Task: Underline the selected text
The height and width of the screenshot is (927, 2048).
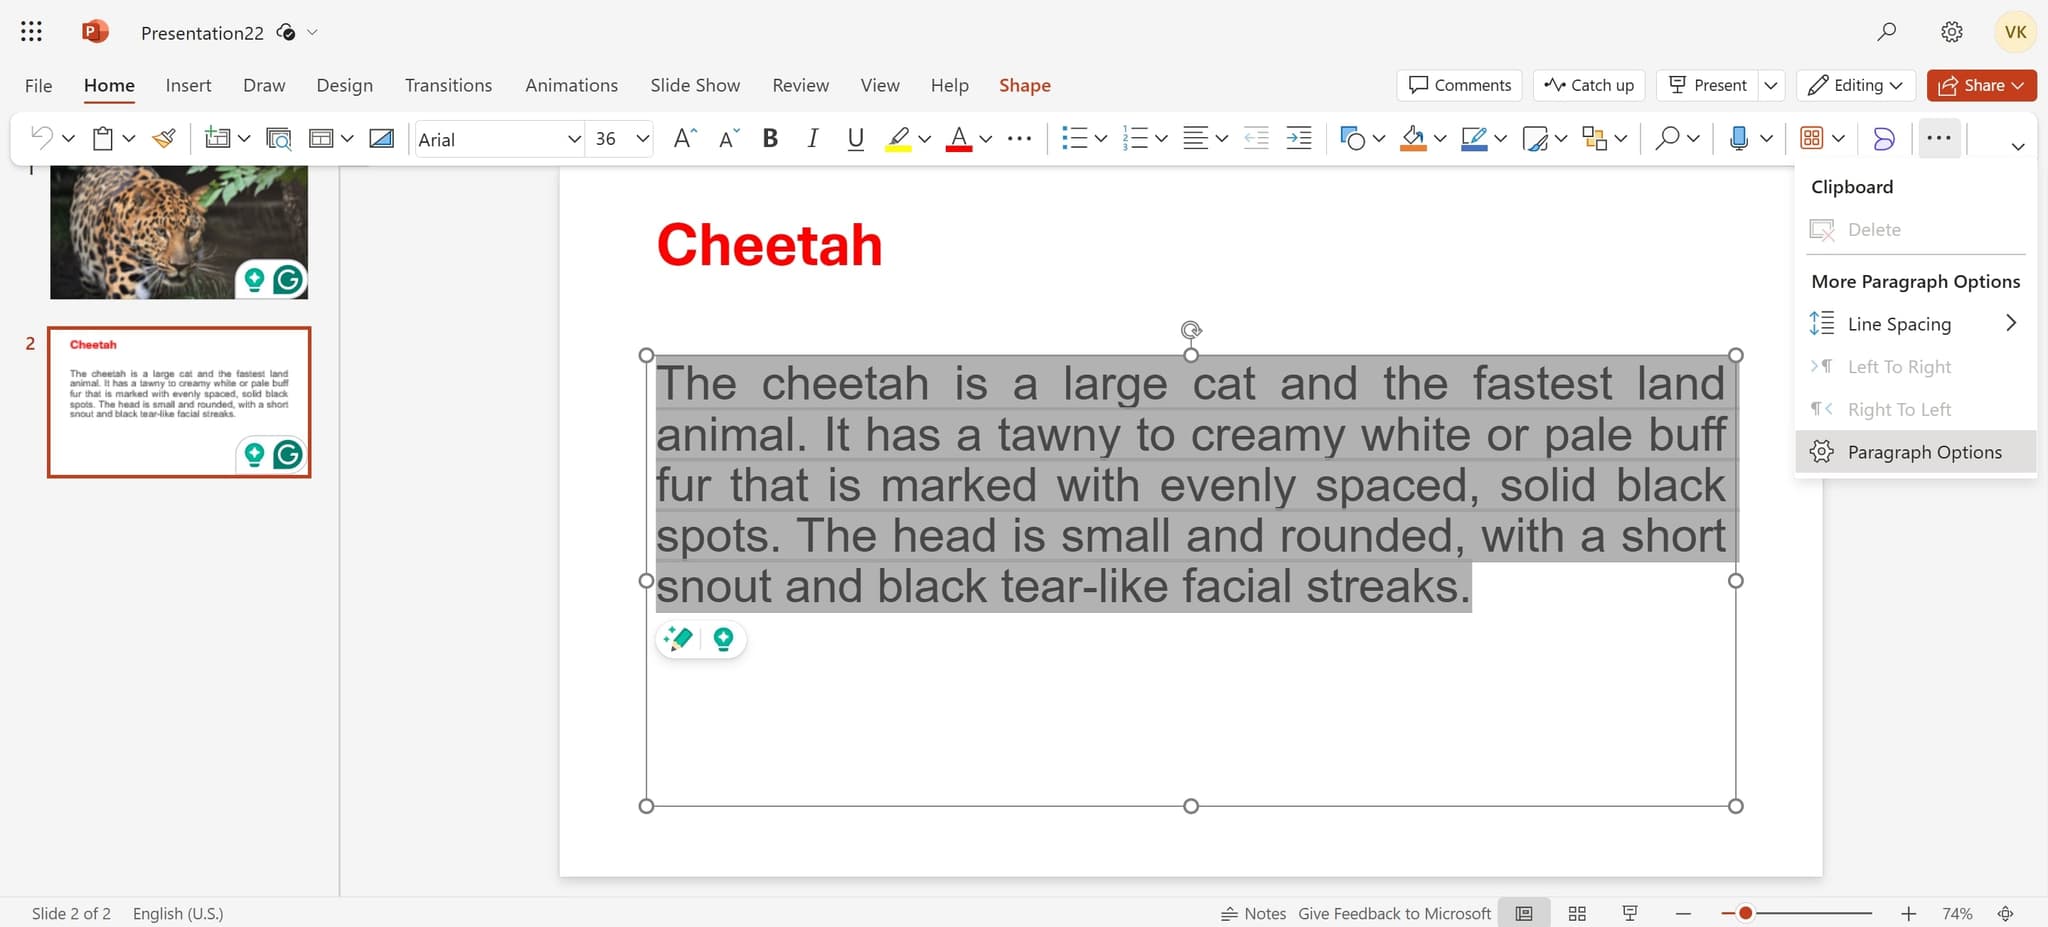Action: 855,138
